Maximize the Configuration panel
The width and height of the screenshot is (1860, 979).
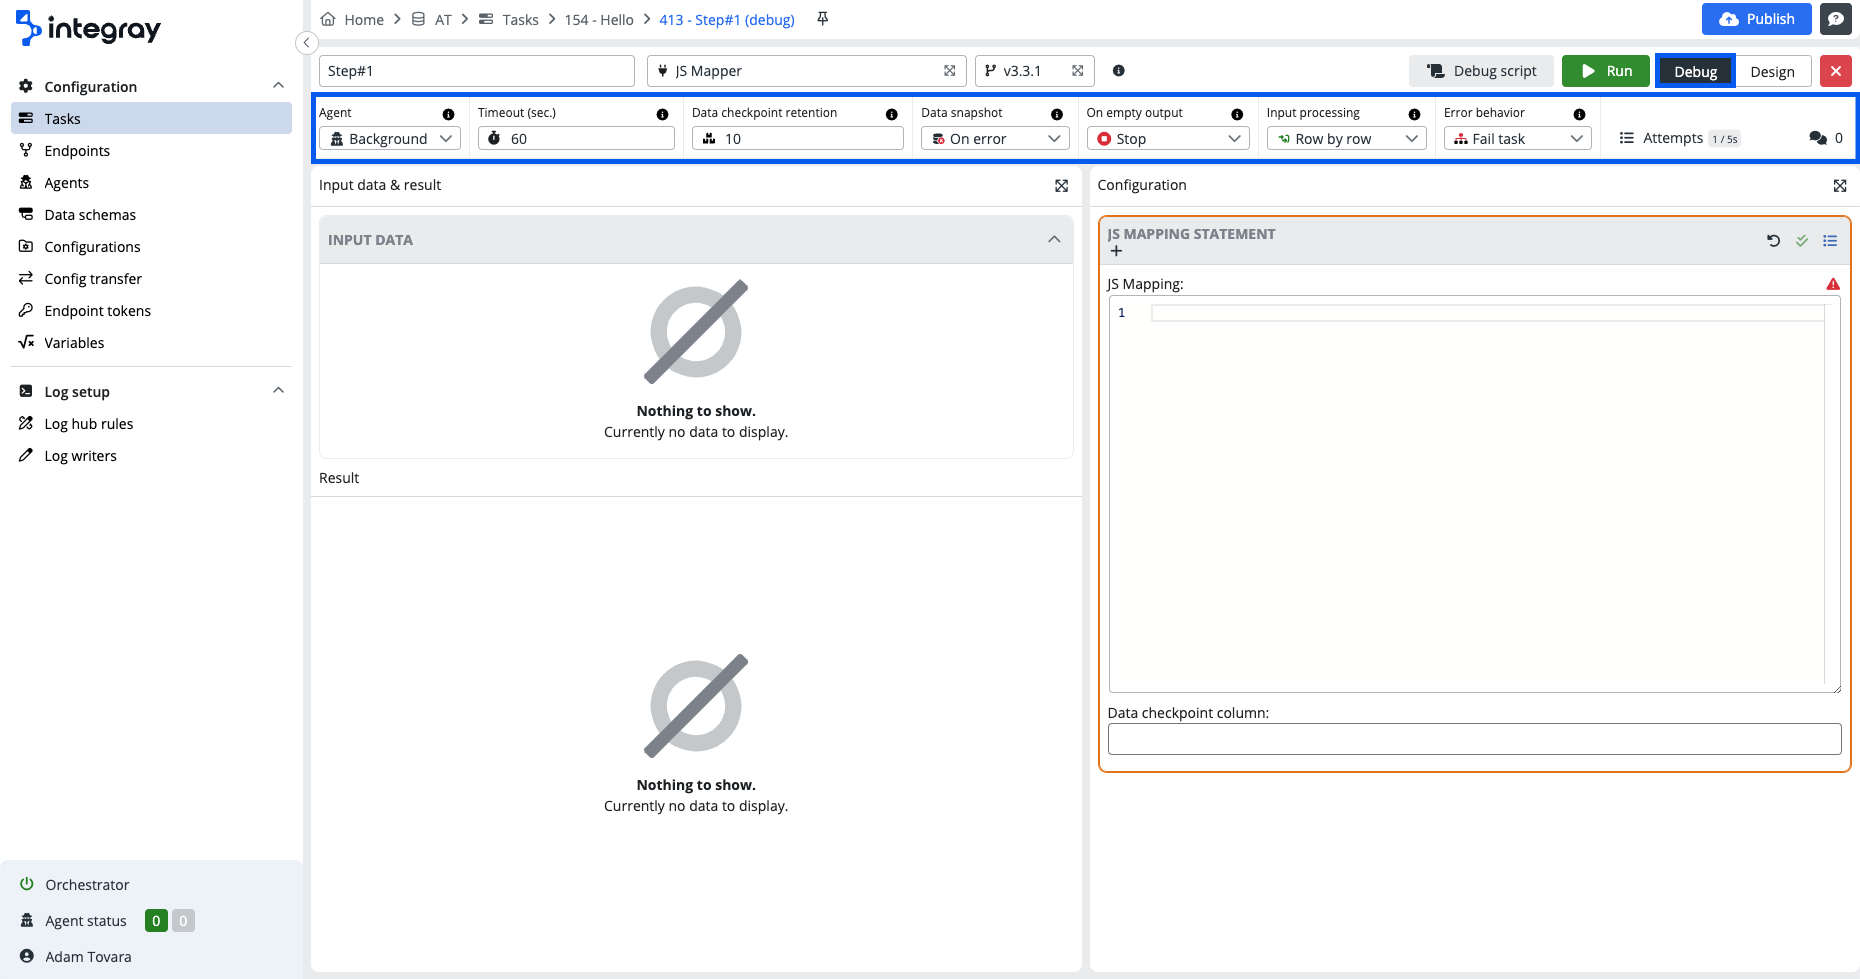click(1839, 185)
